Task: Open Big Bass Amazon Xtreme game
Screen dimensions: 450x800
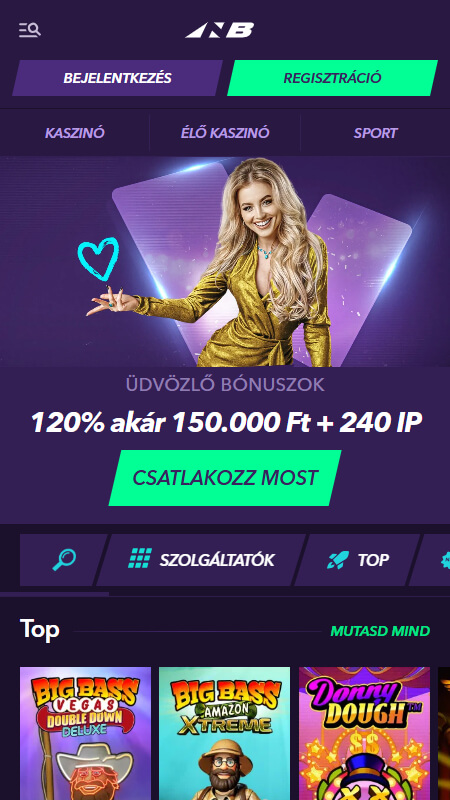Action: point(224,733)
